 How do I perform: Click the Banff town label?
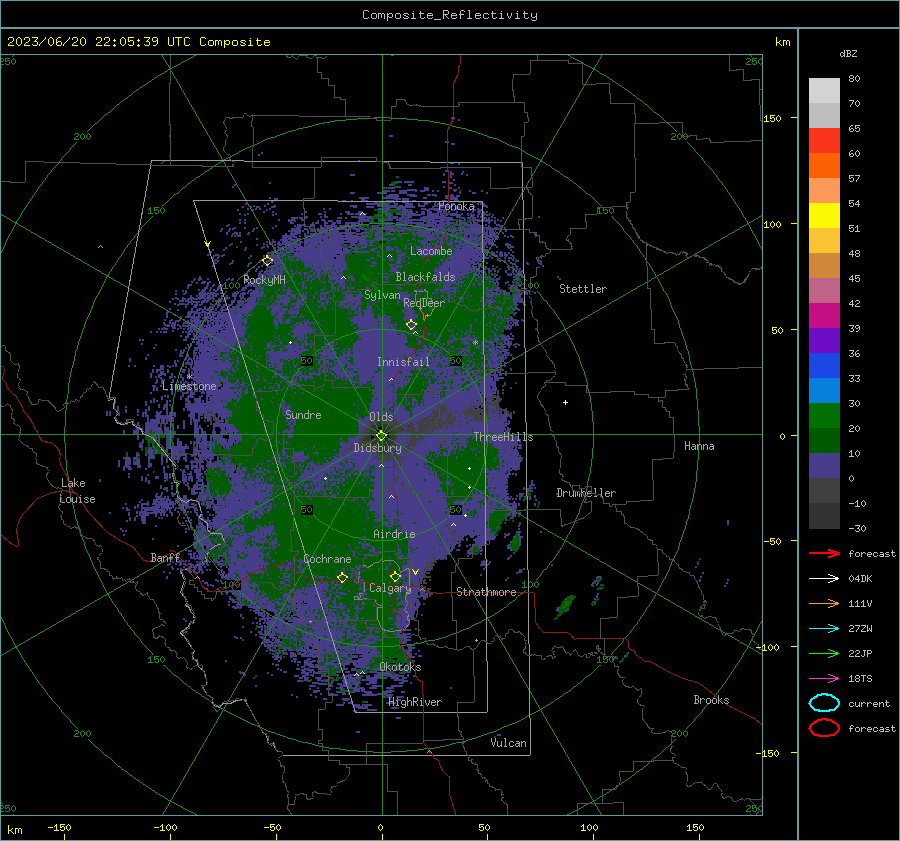[x=165, y=557]
